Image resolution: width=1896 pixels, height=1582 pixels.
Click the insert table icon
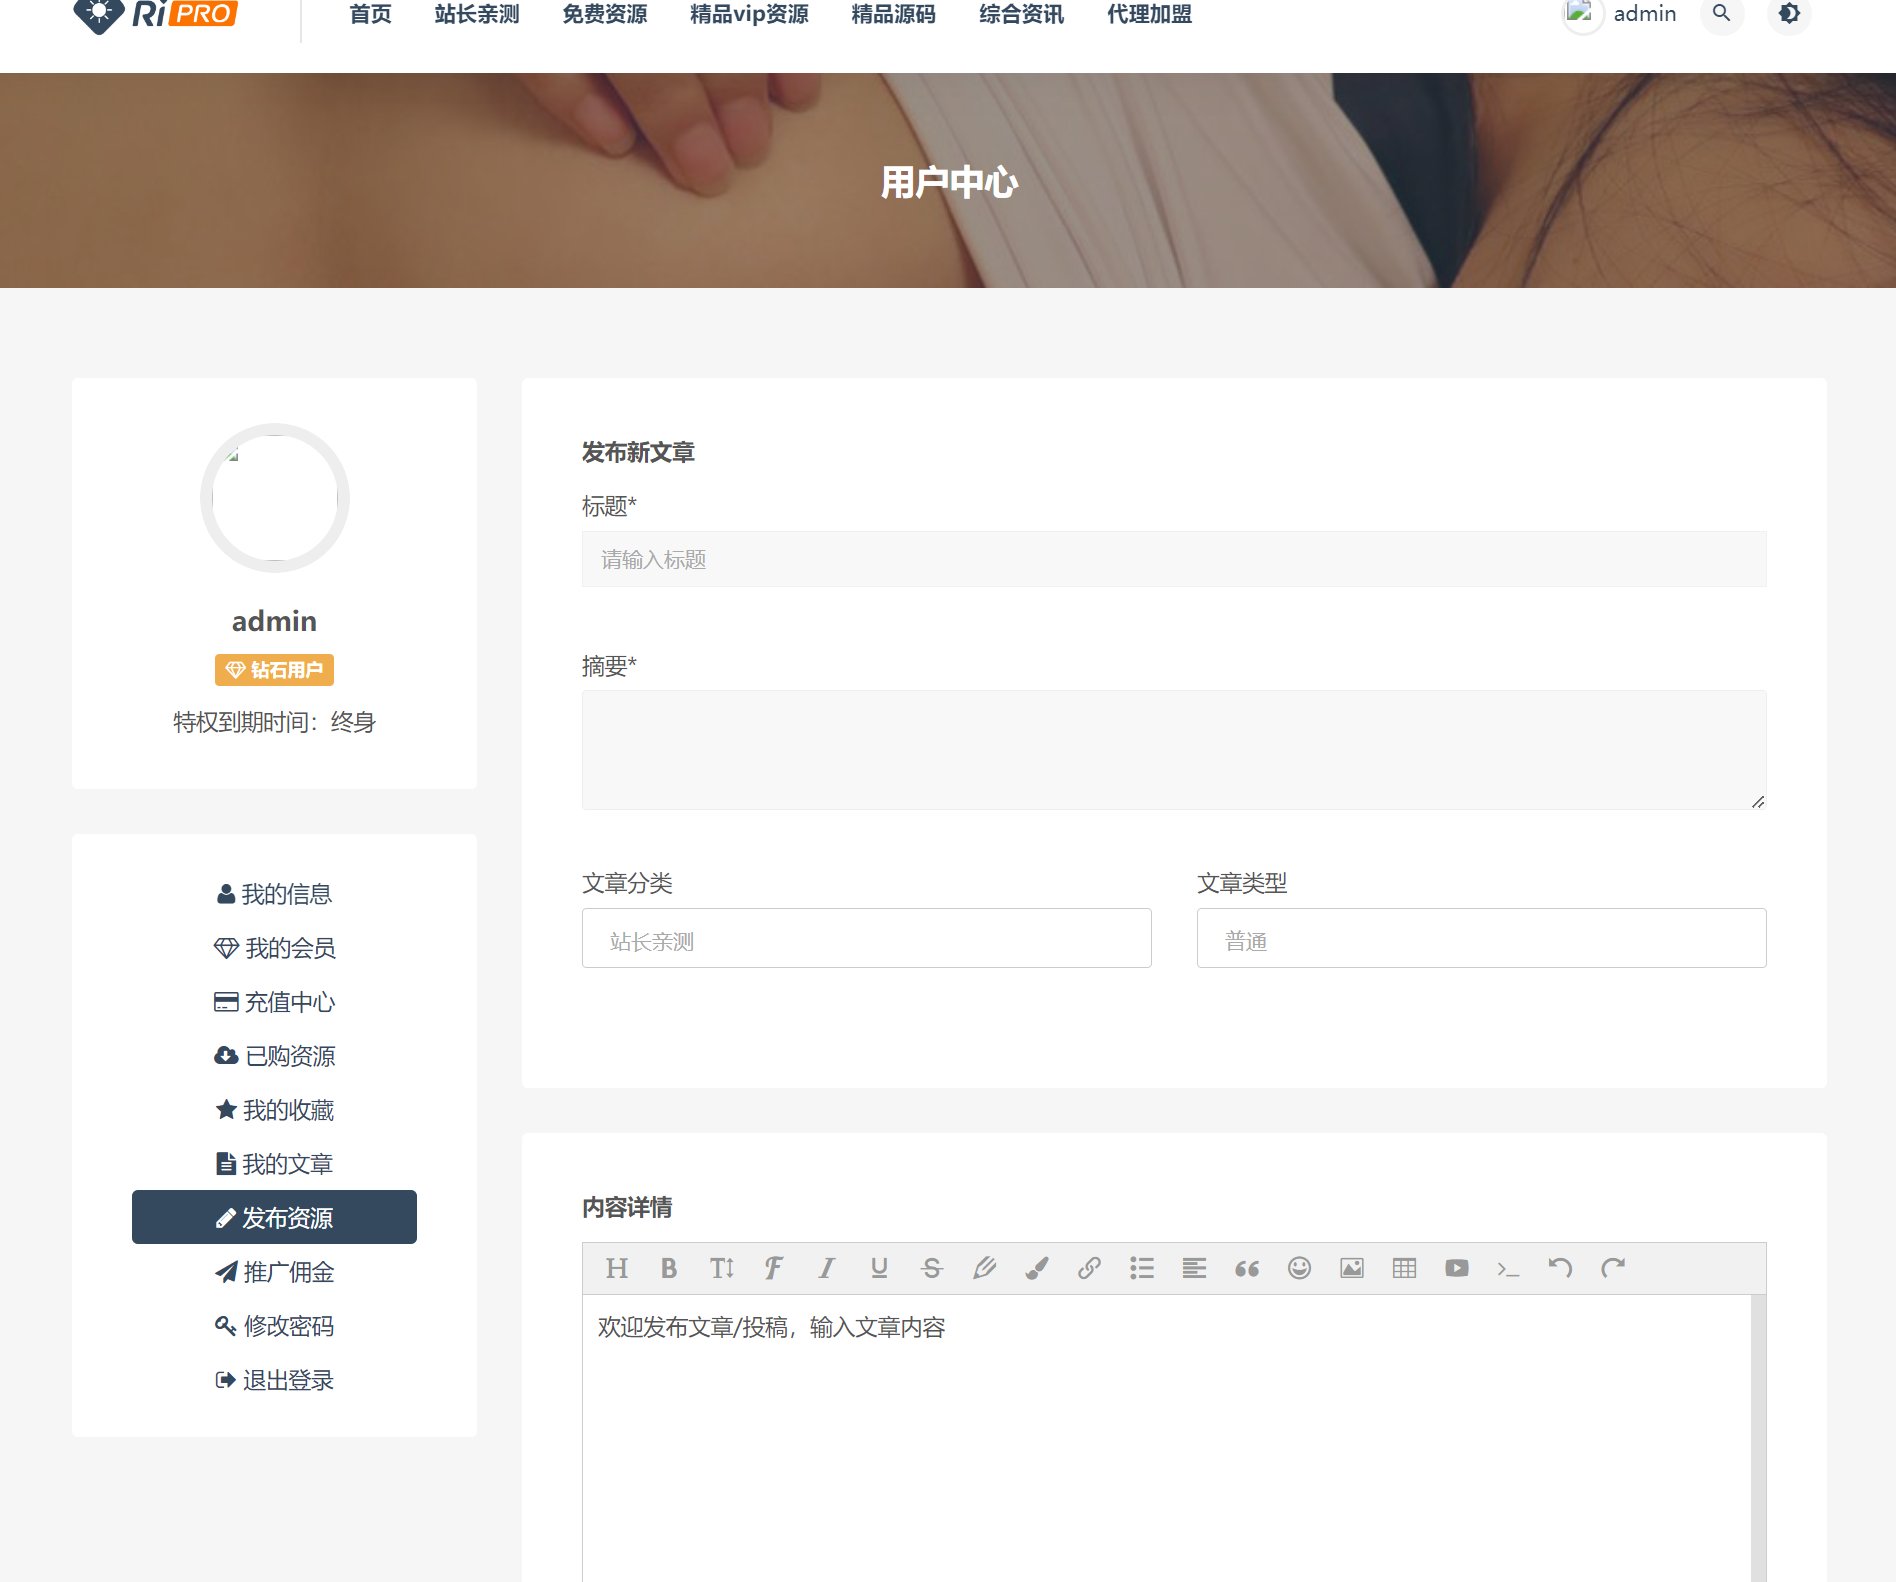[x=1404, y=1269]
